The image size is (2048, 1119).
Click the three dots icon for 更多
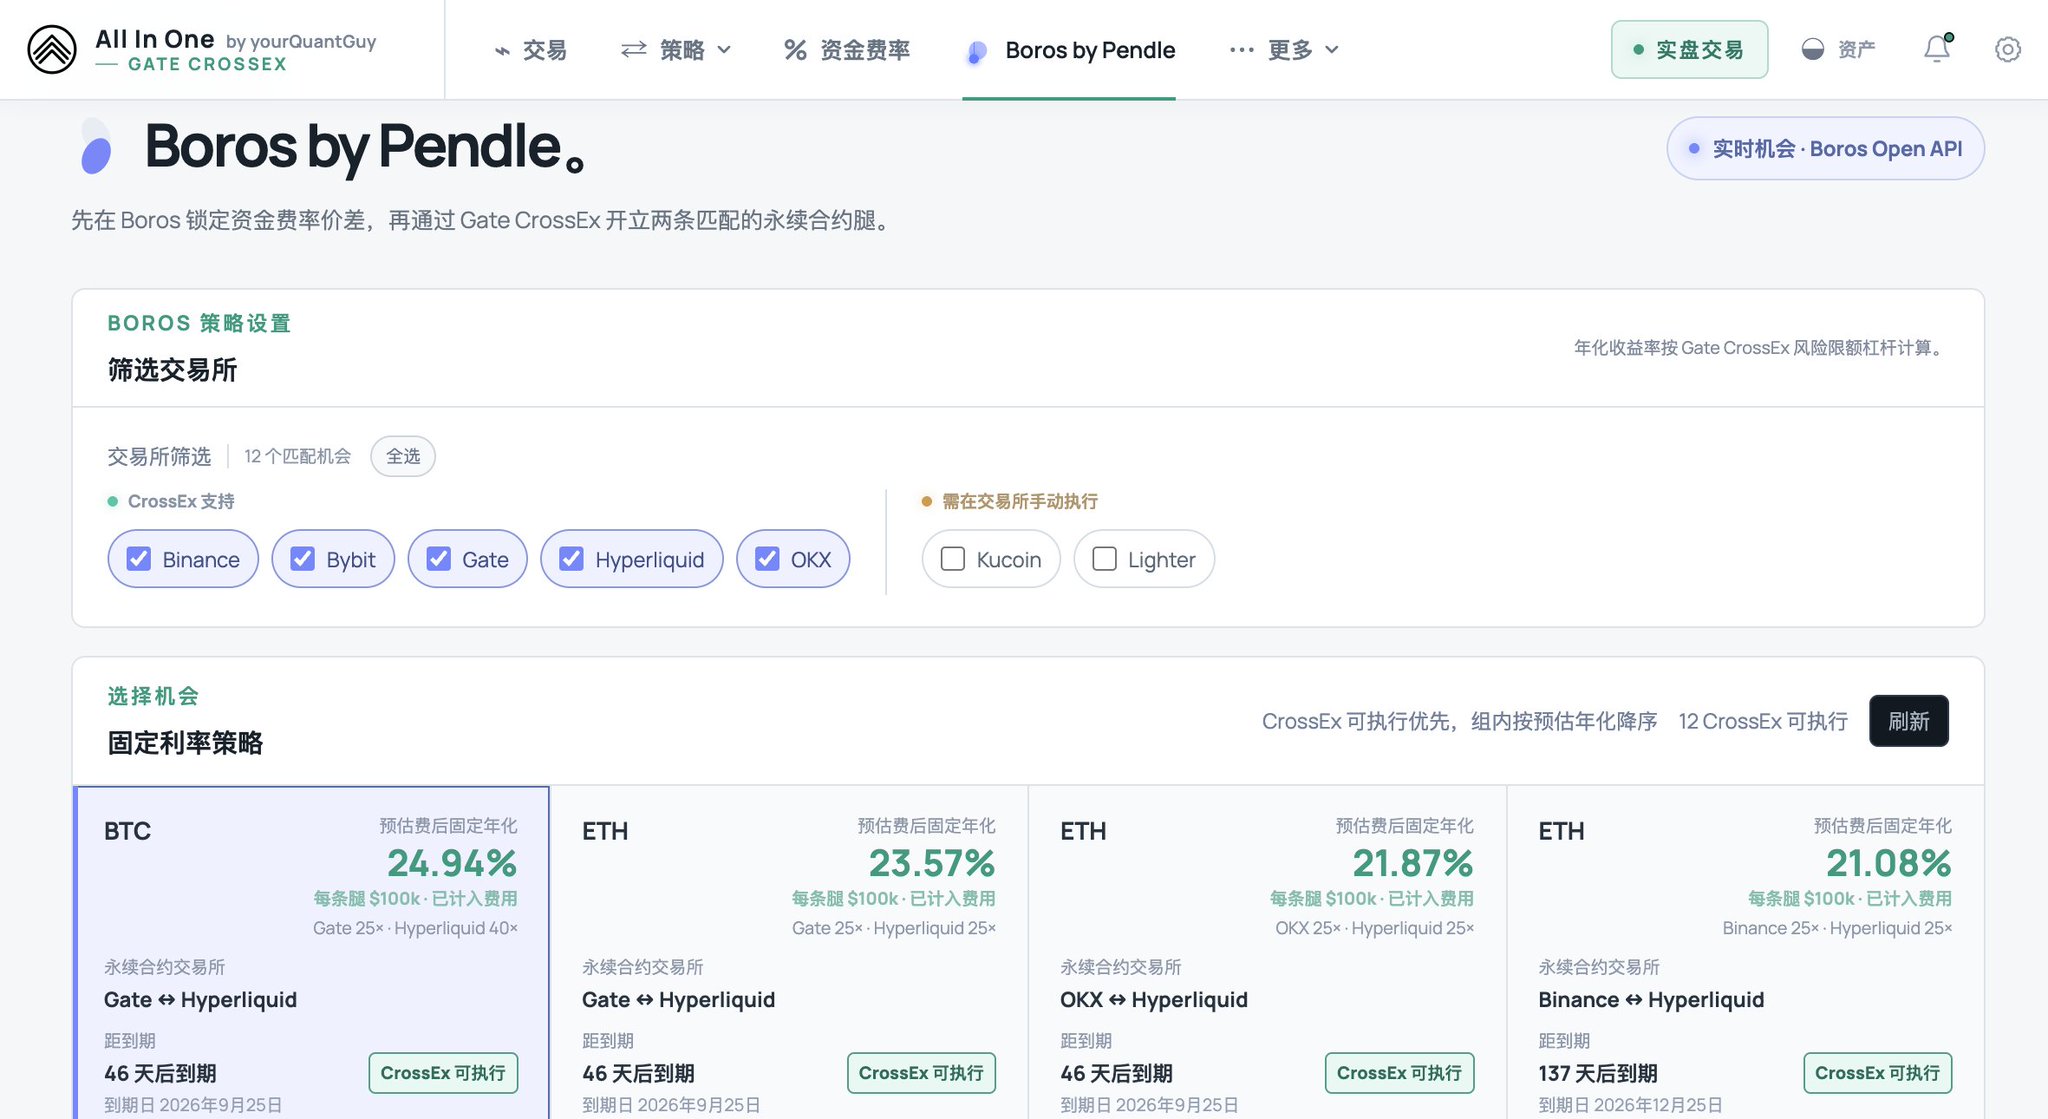[1241, 49]
